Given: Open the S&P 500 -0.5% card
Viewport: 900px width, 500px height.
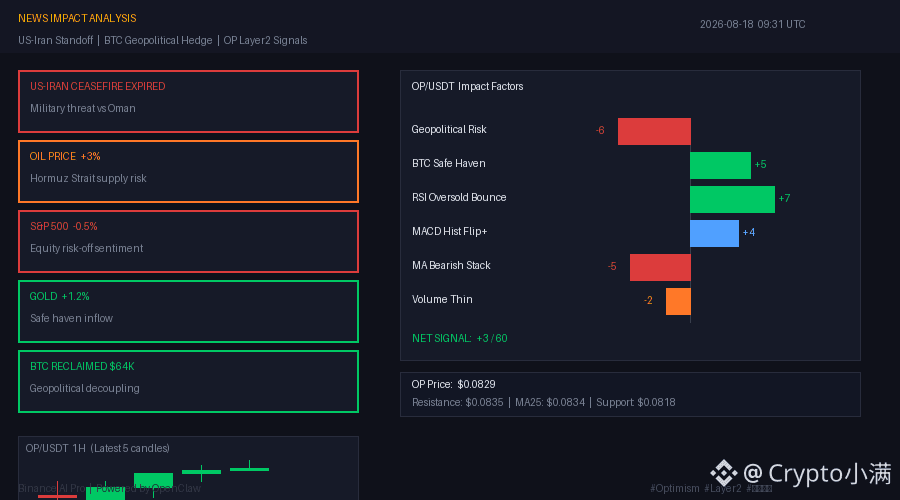Looking at the screenshot, I should [x=188, y=242].
